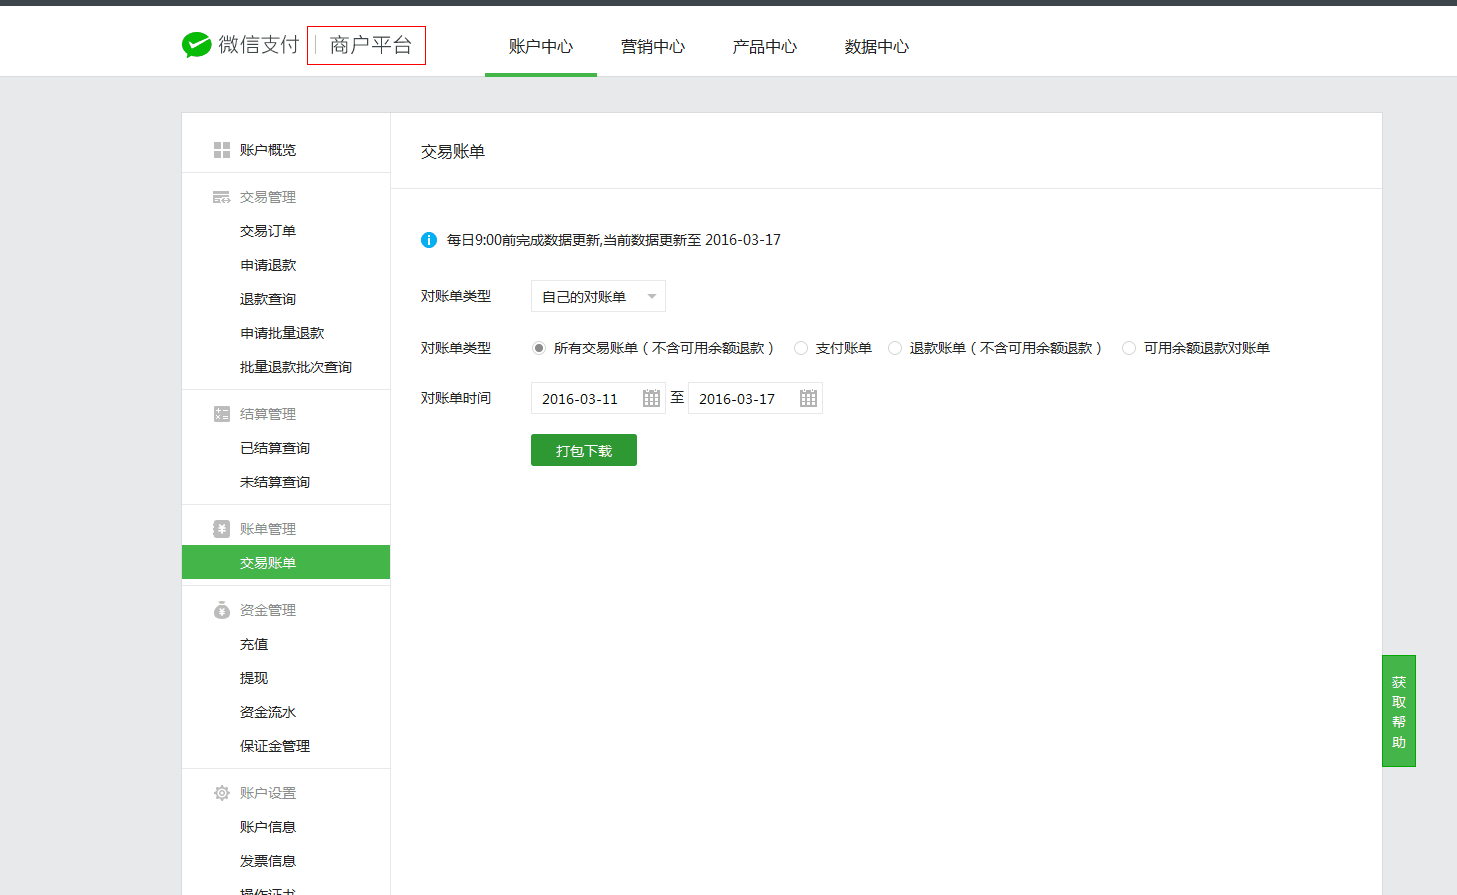Choose the 退款账单（不含可用余额退款） option

pos(893,347)
